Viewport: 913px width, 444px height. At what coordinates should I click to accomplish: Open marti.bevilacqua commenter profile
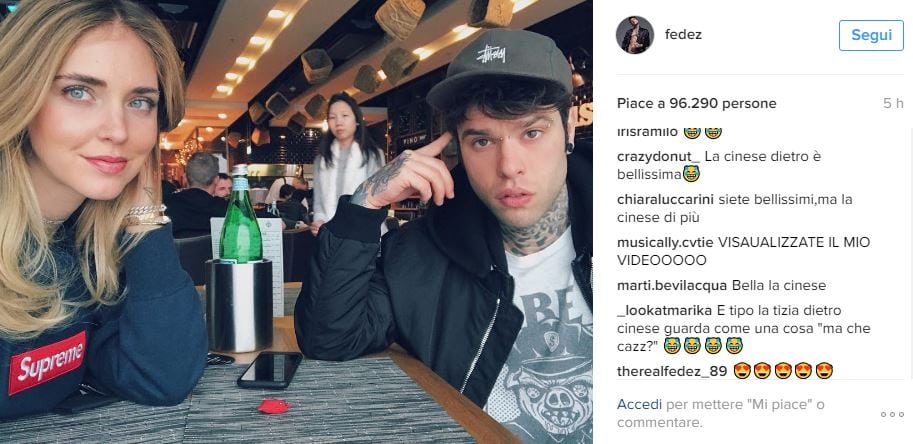coord(672,286)
